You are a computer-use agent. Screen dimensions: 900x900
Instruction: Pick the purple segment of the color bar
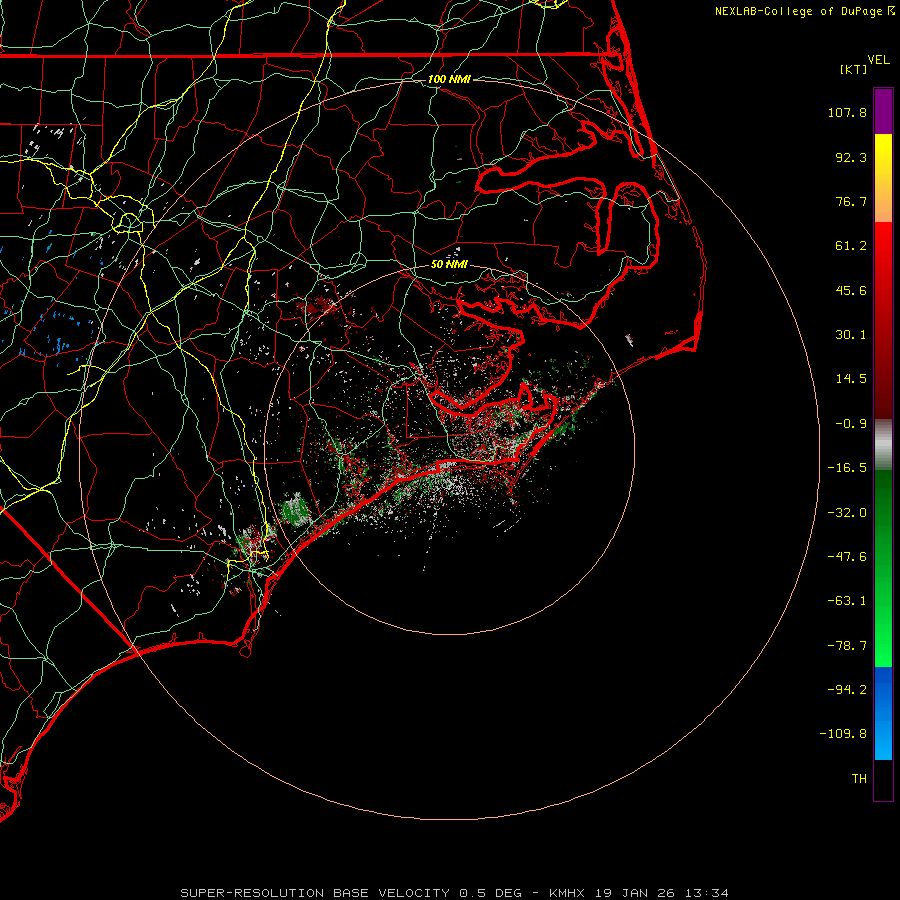pos(883,112)
